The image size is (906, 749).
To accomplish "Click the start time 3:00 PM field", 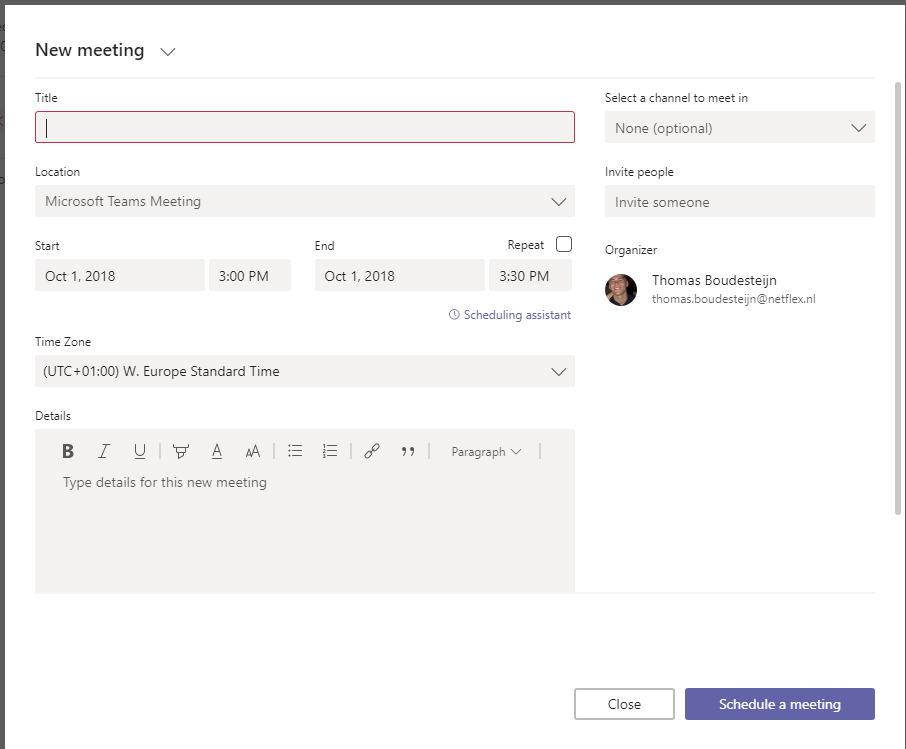I will [249, 276].
